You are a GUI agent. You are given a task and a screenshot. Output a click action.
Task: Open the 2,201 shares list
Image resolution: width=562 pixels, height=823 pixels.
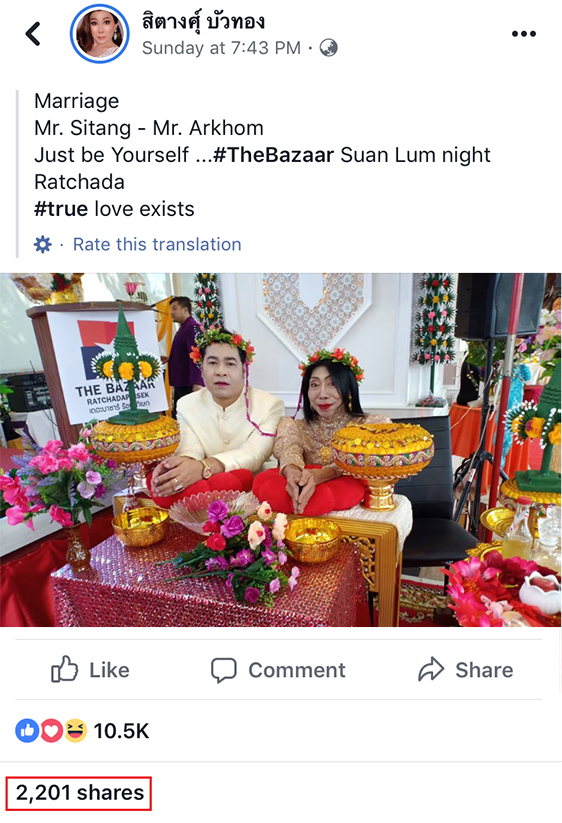point(79,793)
